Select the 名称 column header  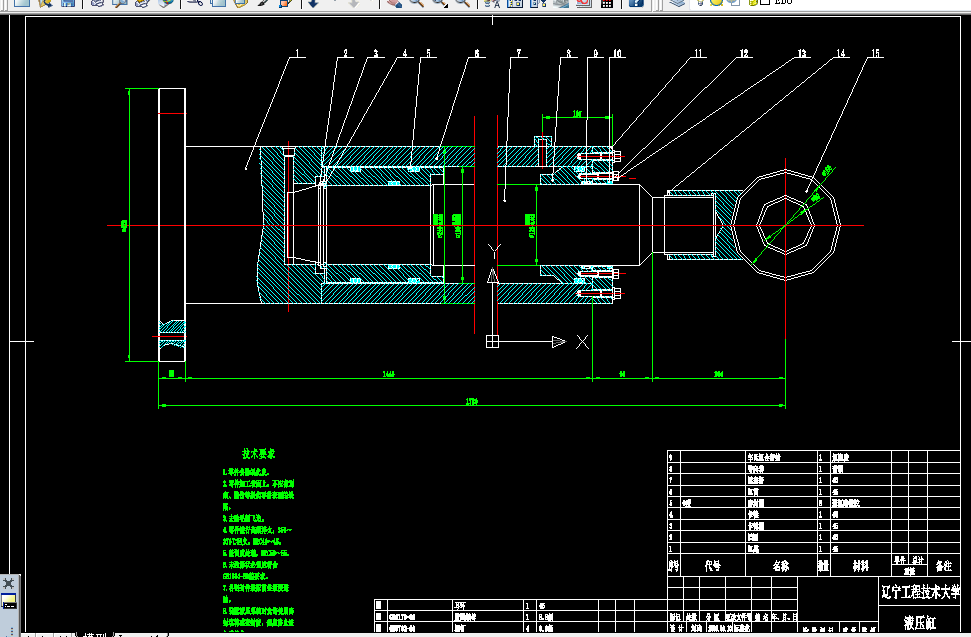coord(781,566)
